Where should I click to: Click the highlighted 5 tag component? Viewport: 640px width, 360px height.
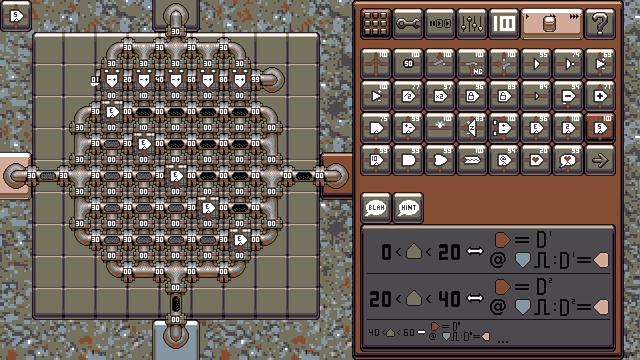pyautogui.click(x=600, y=127)
